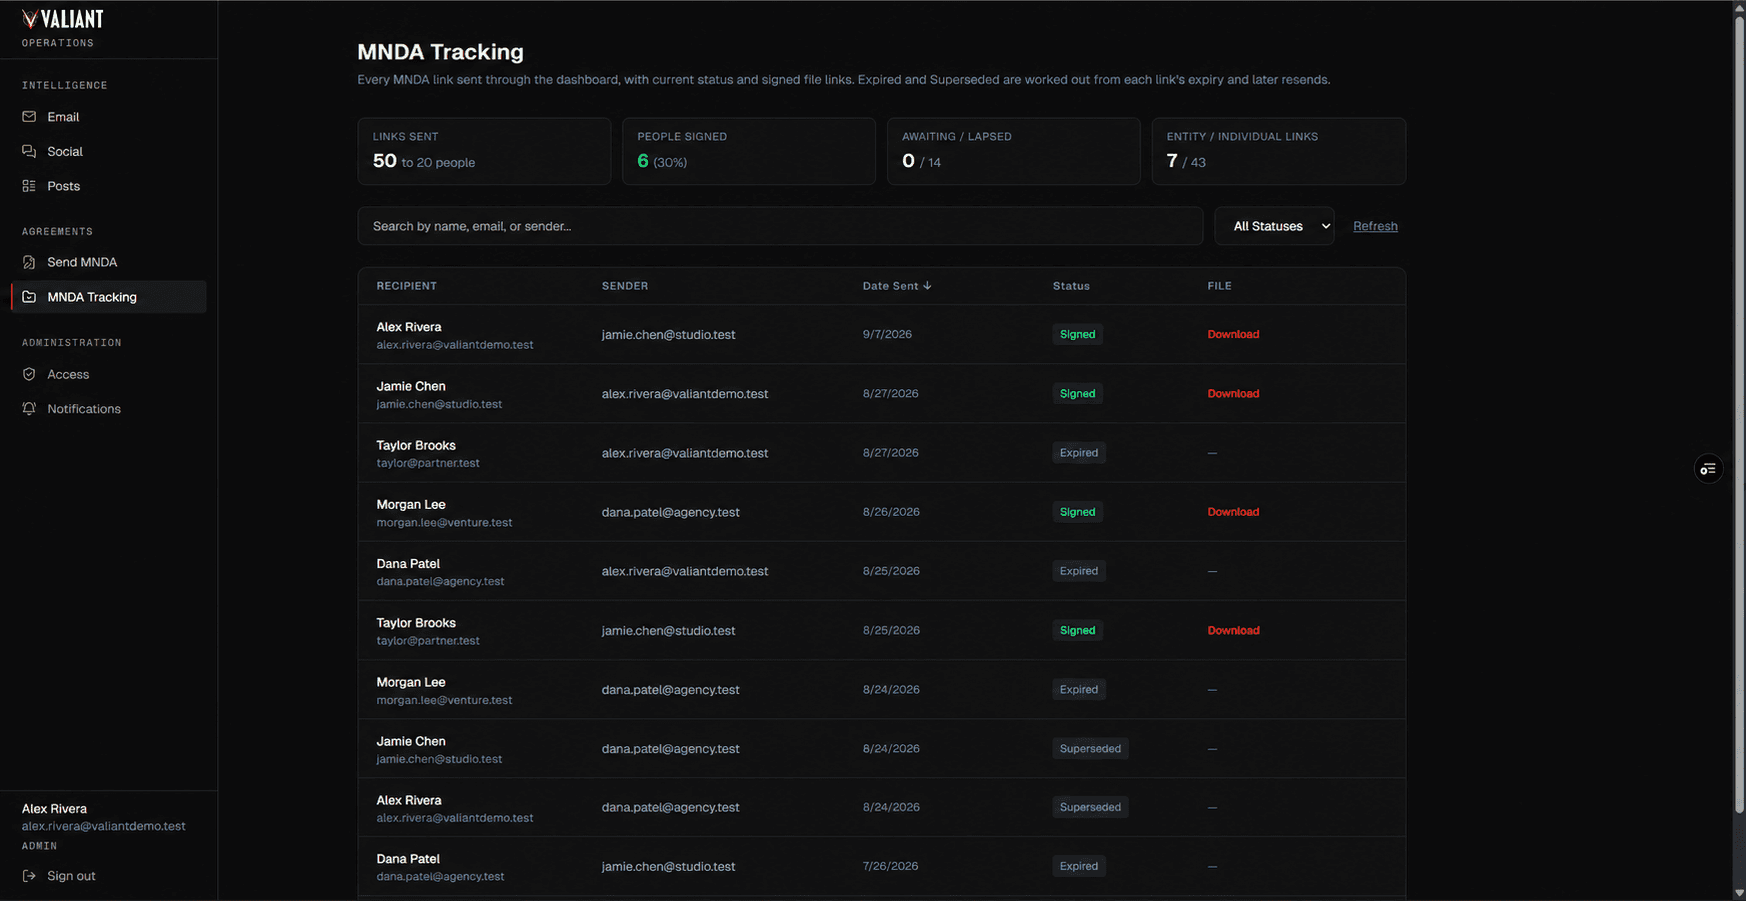Click the 9/7/2026 date cell

tap(887, 334)
